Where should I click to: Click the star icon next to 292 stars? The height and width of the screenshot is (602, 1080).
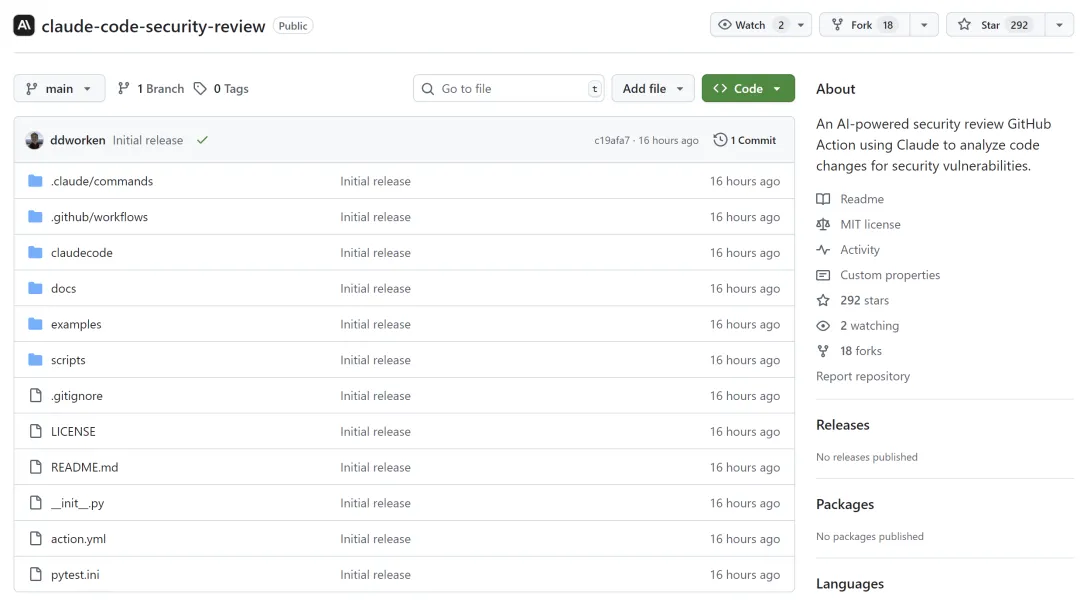point(823,300)
